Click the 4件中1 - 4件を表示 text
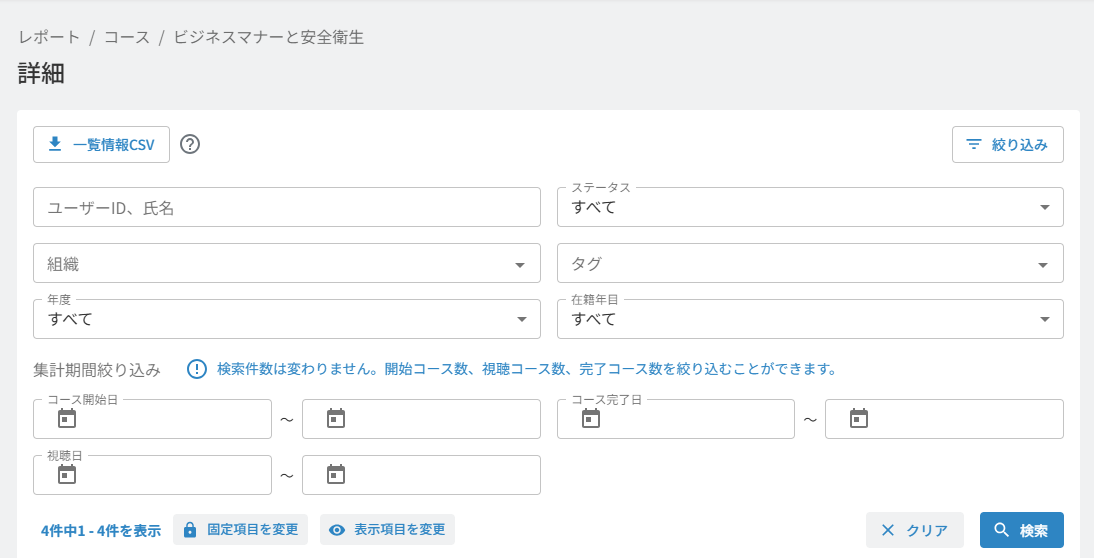1094x558 pixels. (100, 531)
